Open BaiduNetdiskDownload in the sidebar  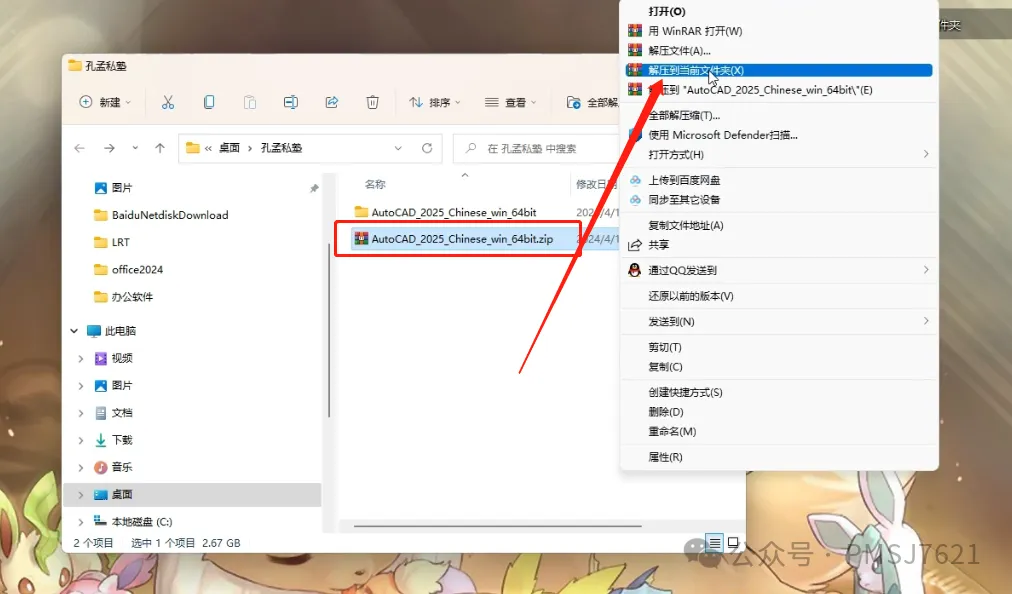(x=170, y=215)
